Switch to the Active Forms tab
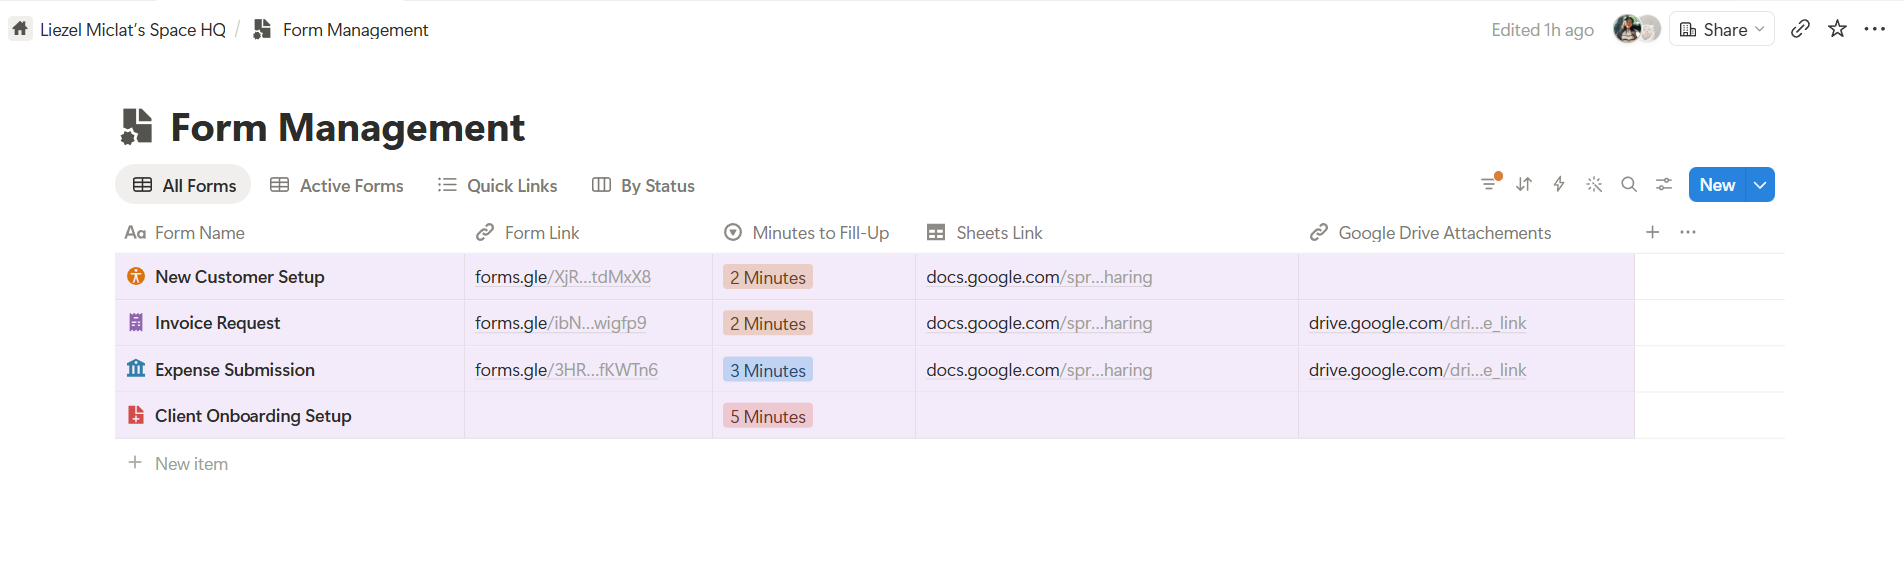 (337, 185)
